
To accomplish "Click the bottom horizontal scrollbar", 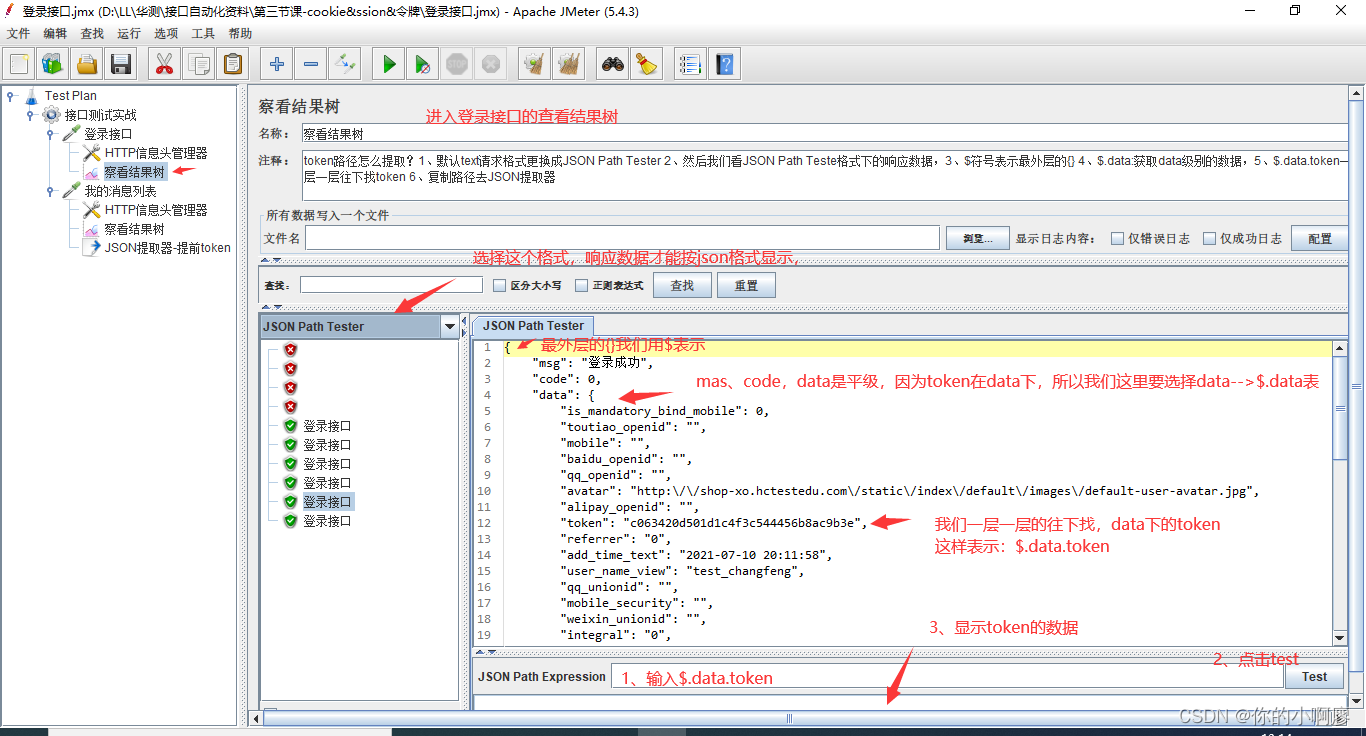I will [790, 718].
